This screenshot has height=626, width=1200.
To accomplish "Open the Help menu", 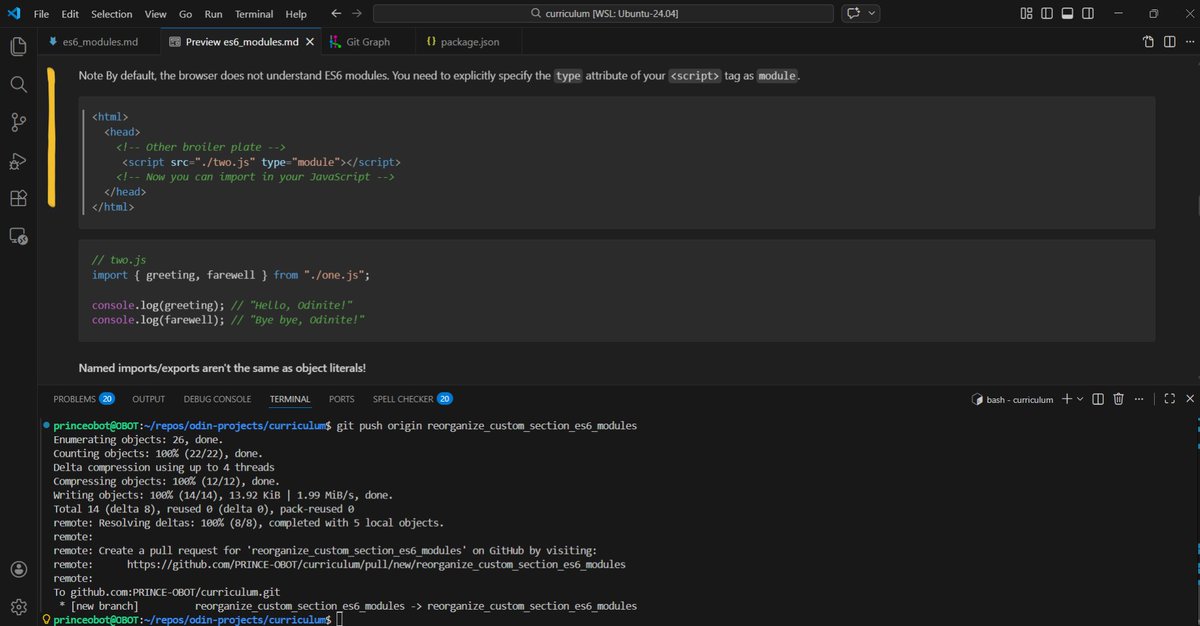I will tap(296, 14).
